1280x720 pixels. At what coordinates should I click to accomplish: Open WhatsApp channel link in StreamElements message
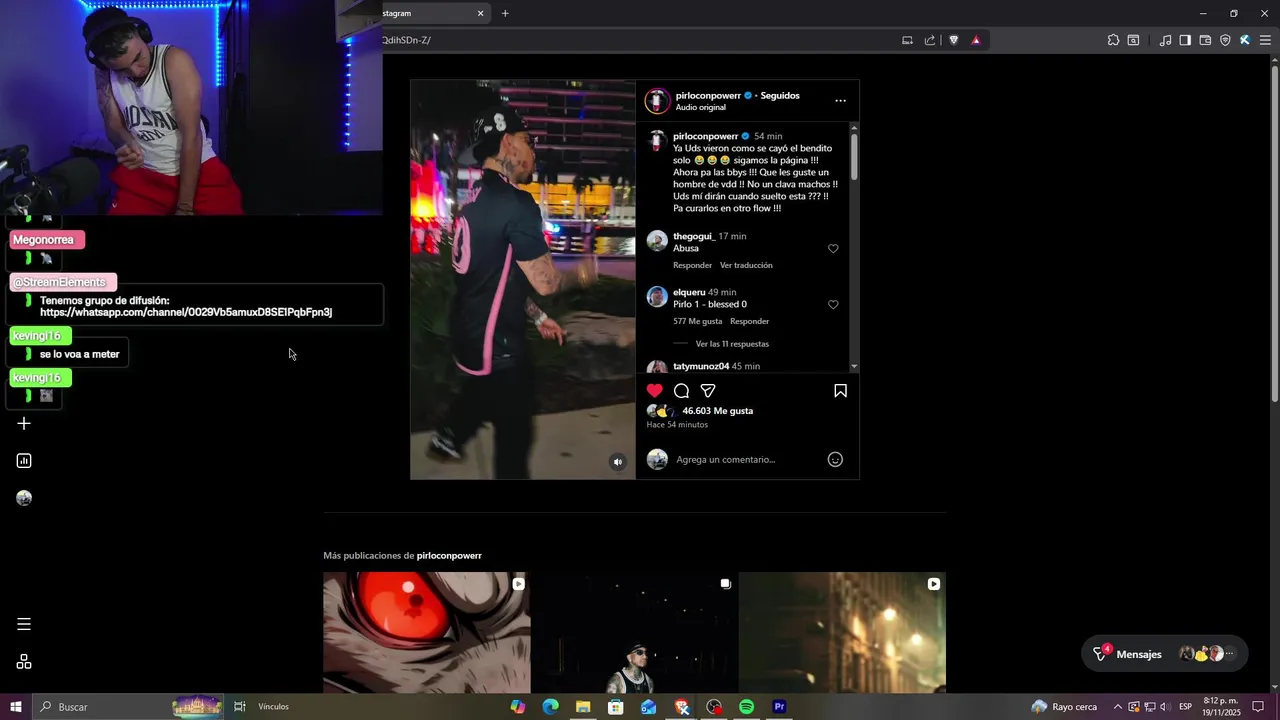coord(186,312)
